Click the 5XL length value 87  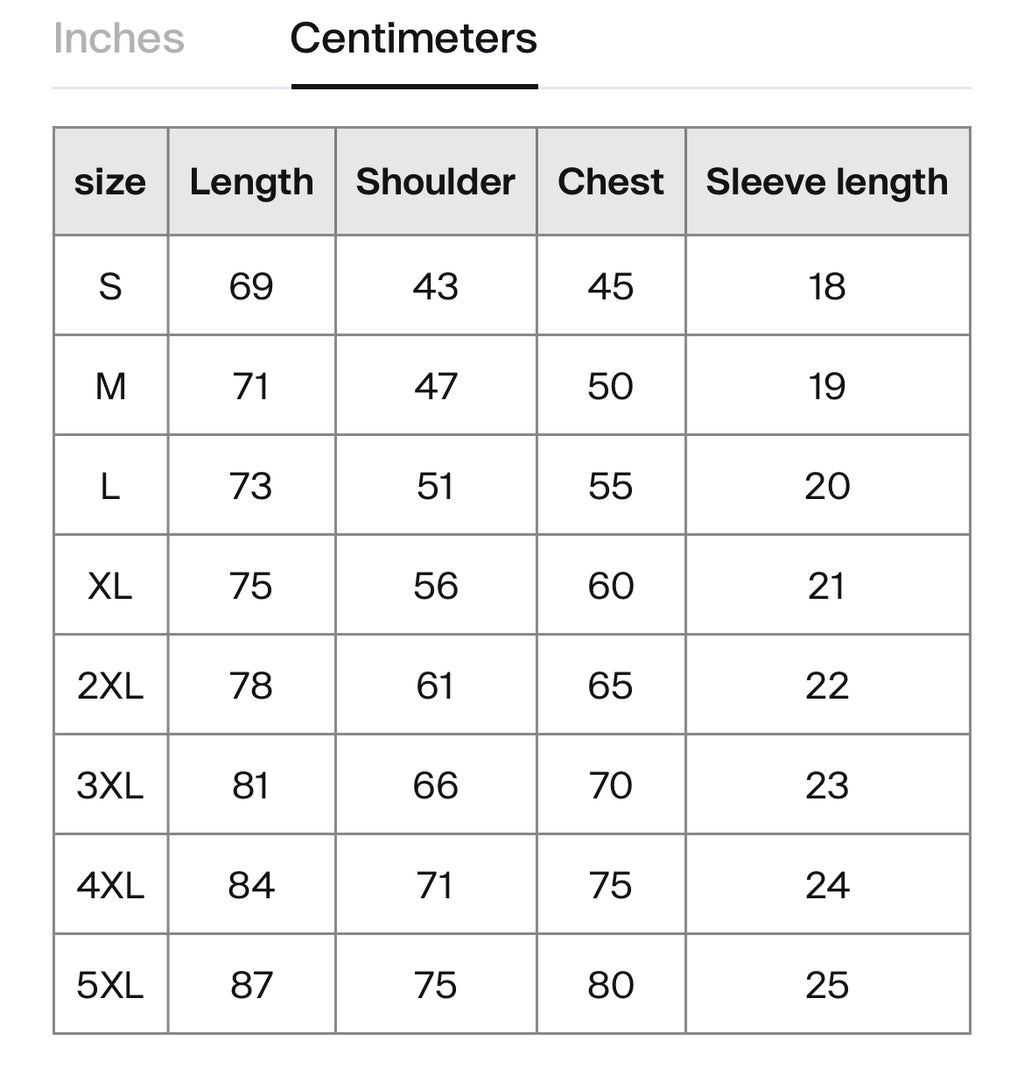coord(251,986)
